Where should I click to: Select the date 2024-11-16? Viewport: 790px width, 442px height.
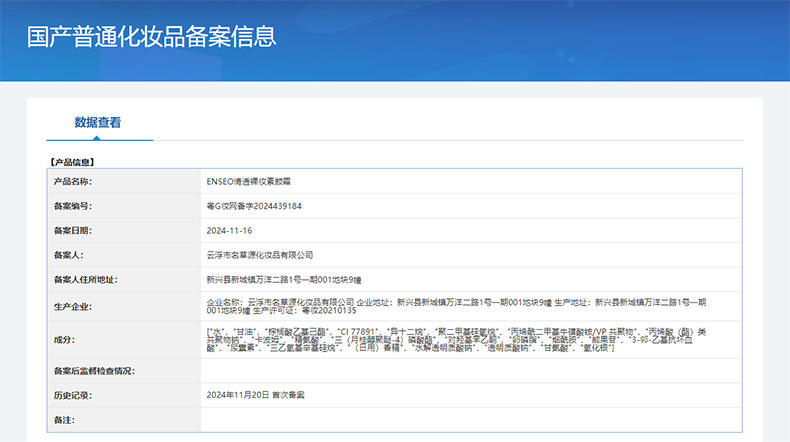[229, 230]
